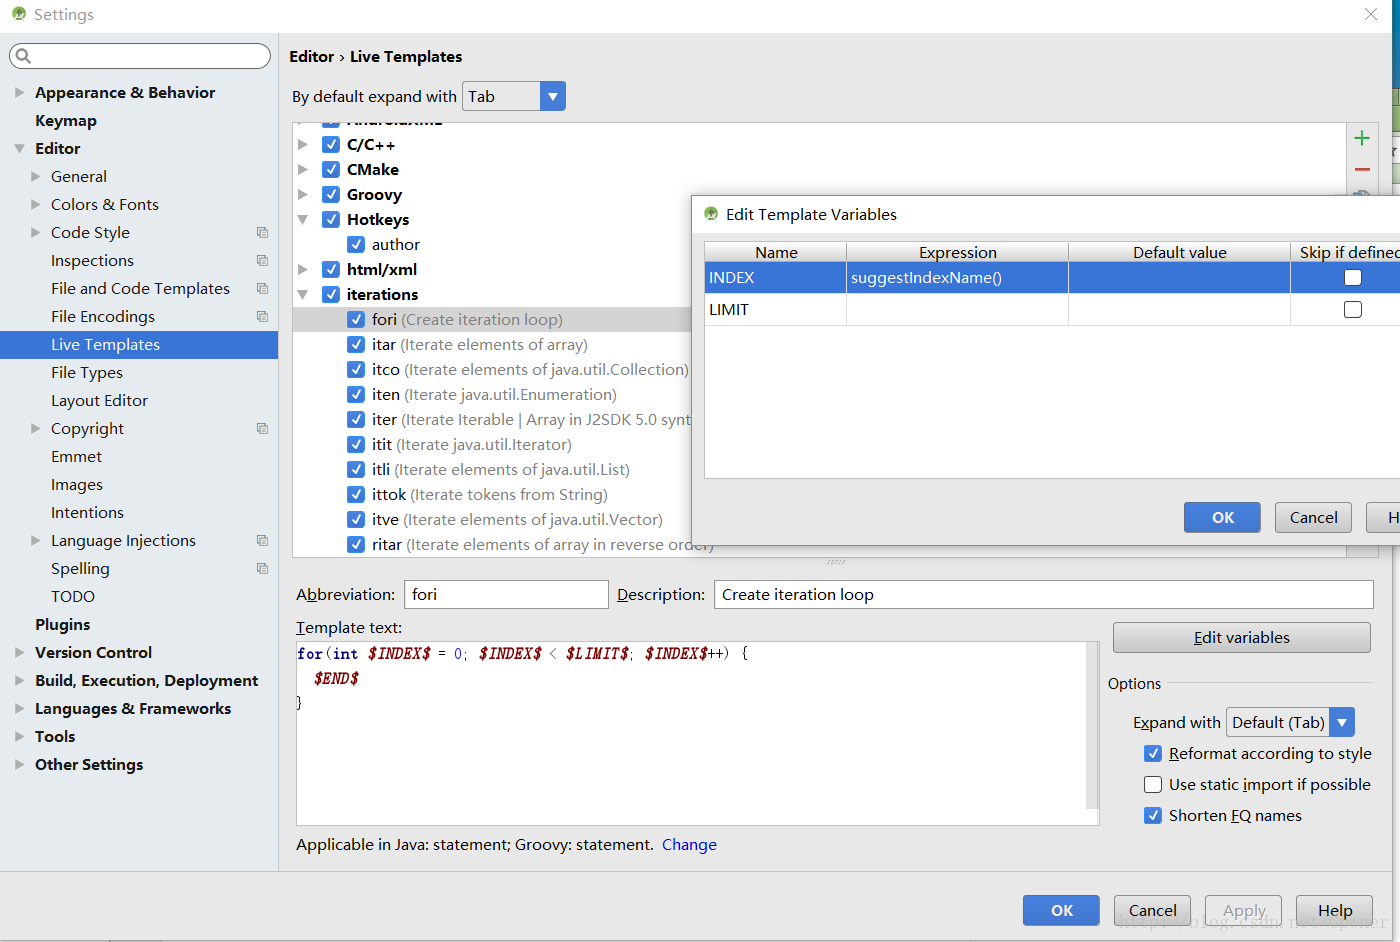Toggle Skip if defined for LIMIT
The width and height of the screenshot is (1400, 942).
1353,309
